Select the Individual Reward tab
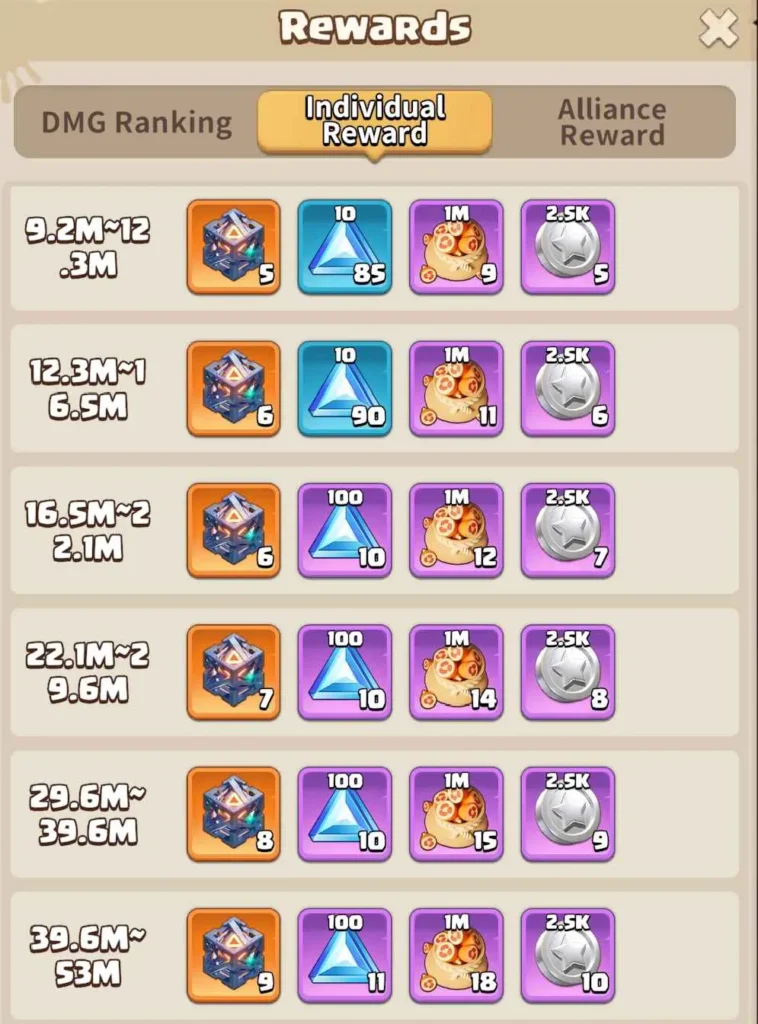 pyautogui.click(x=374, y=121)
